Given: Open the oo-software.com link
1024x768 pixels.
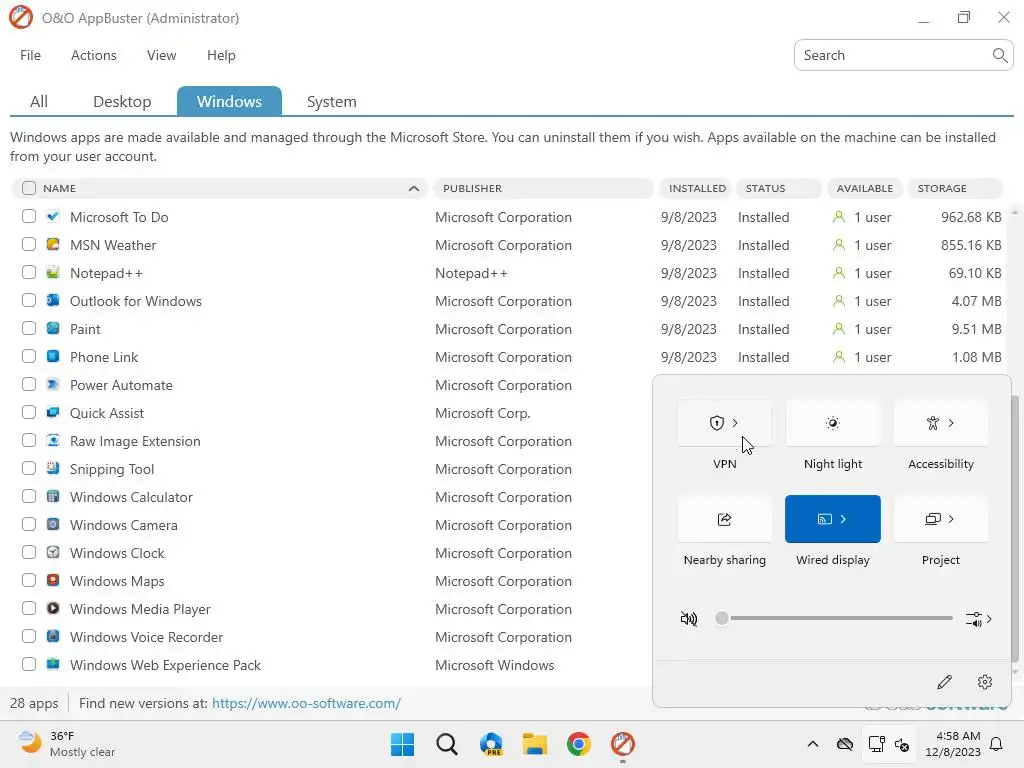Looking at the screenshot, I should 306,703.
